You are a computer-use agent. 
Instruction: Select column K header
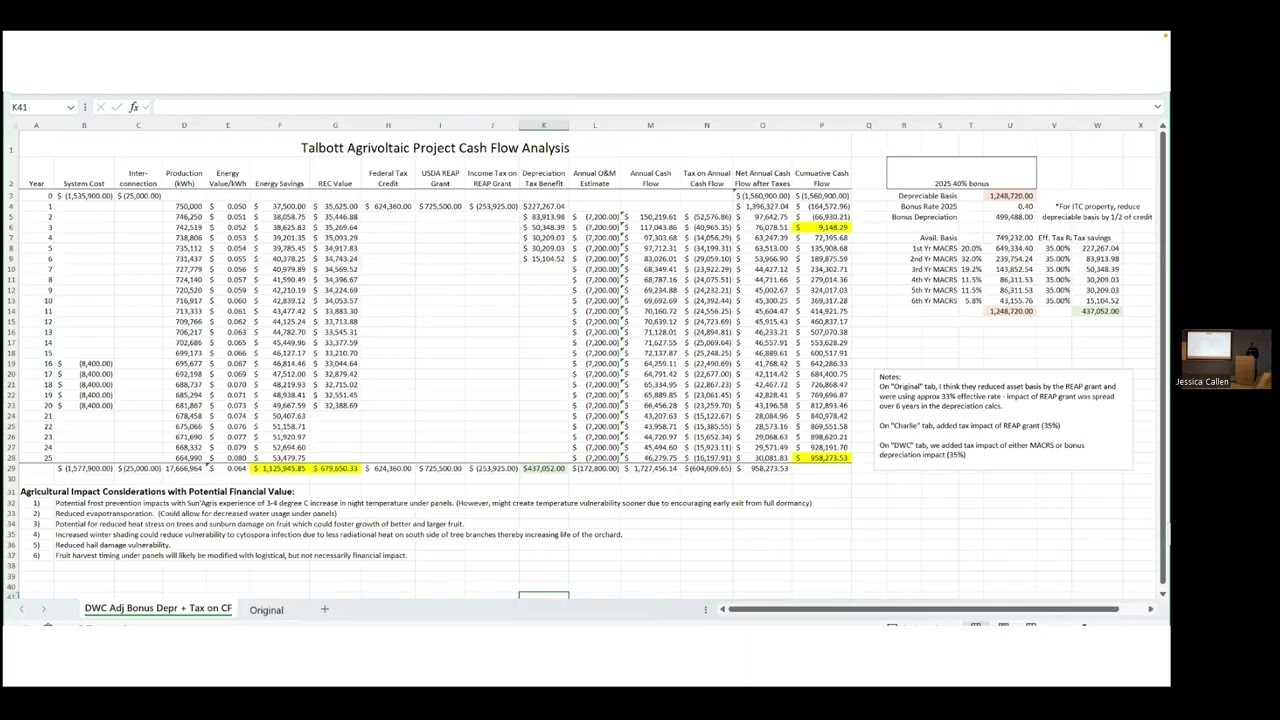click(544, 126)
